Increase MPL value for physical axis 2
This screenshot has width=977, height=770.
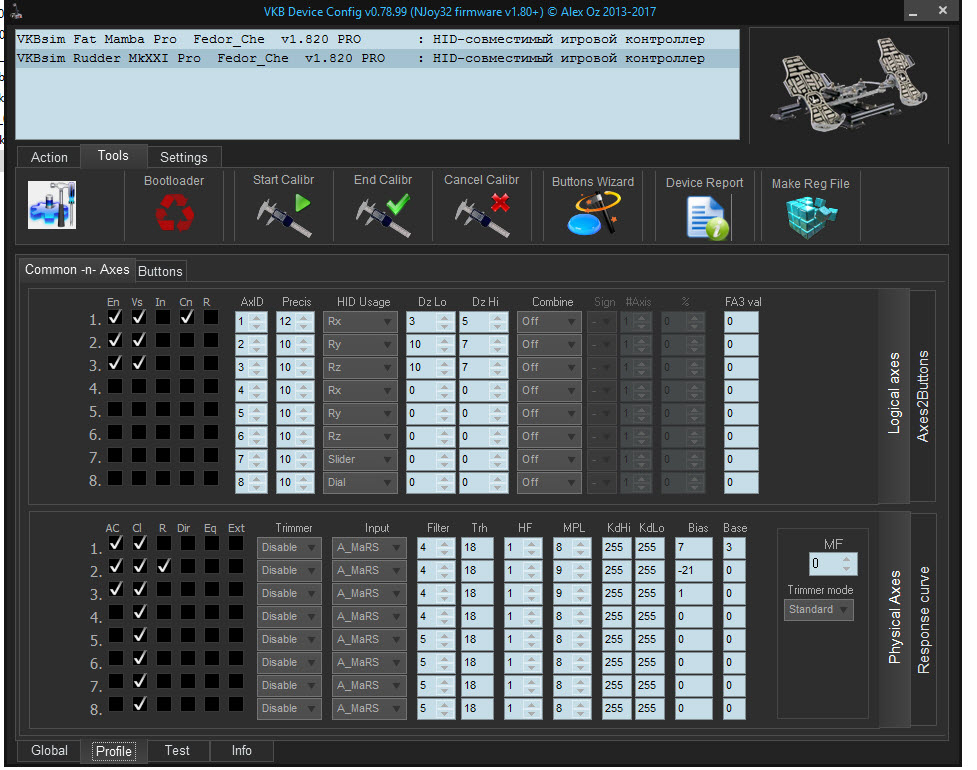click(581, 566)
